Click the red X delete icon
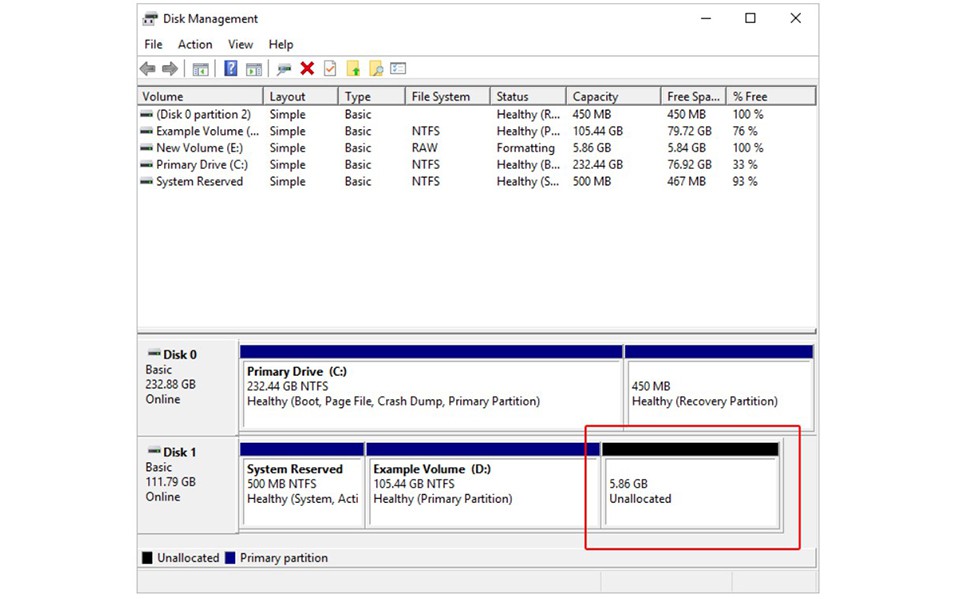Screen dimensions: 960x599 coord(307,69)
